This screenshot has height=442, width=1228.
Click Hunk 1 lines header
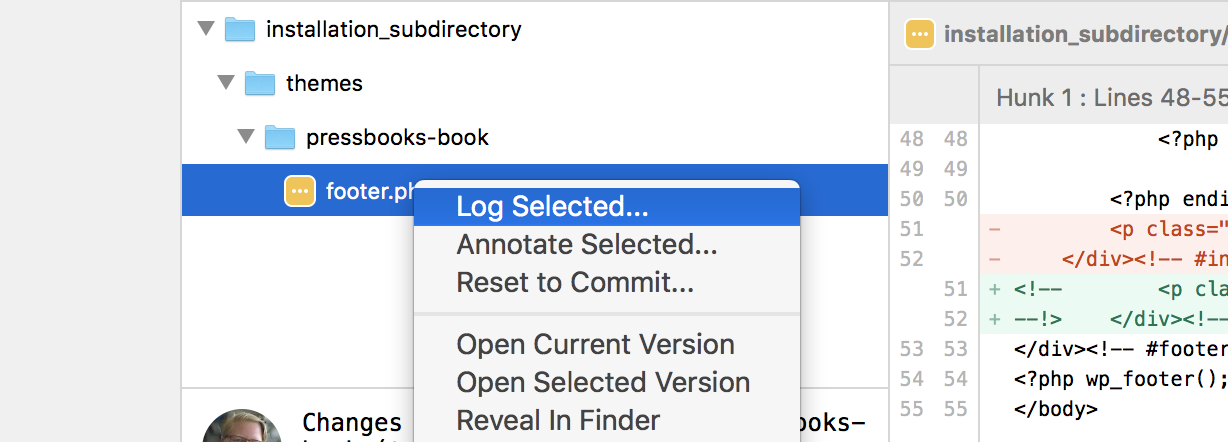pyautogui.click(x=1111, y=98)
